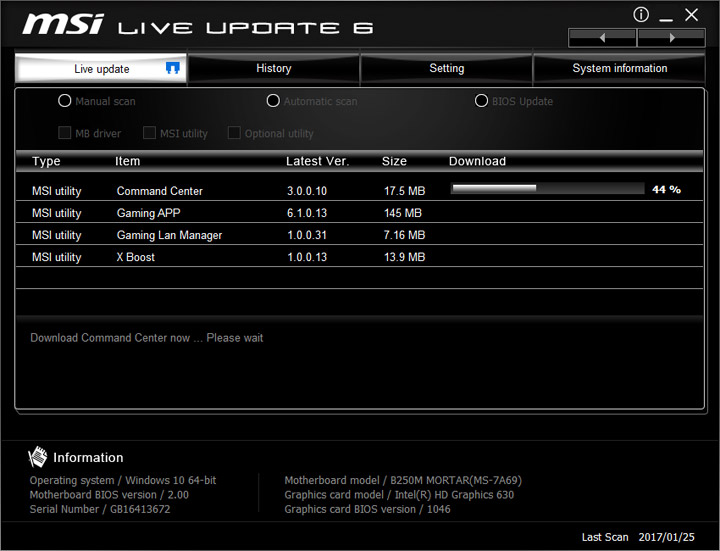
Task: Select the Gaming Lan Manager item
Action: [x=169, y=235]
